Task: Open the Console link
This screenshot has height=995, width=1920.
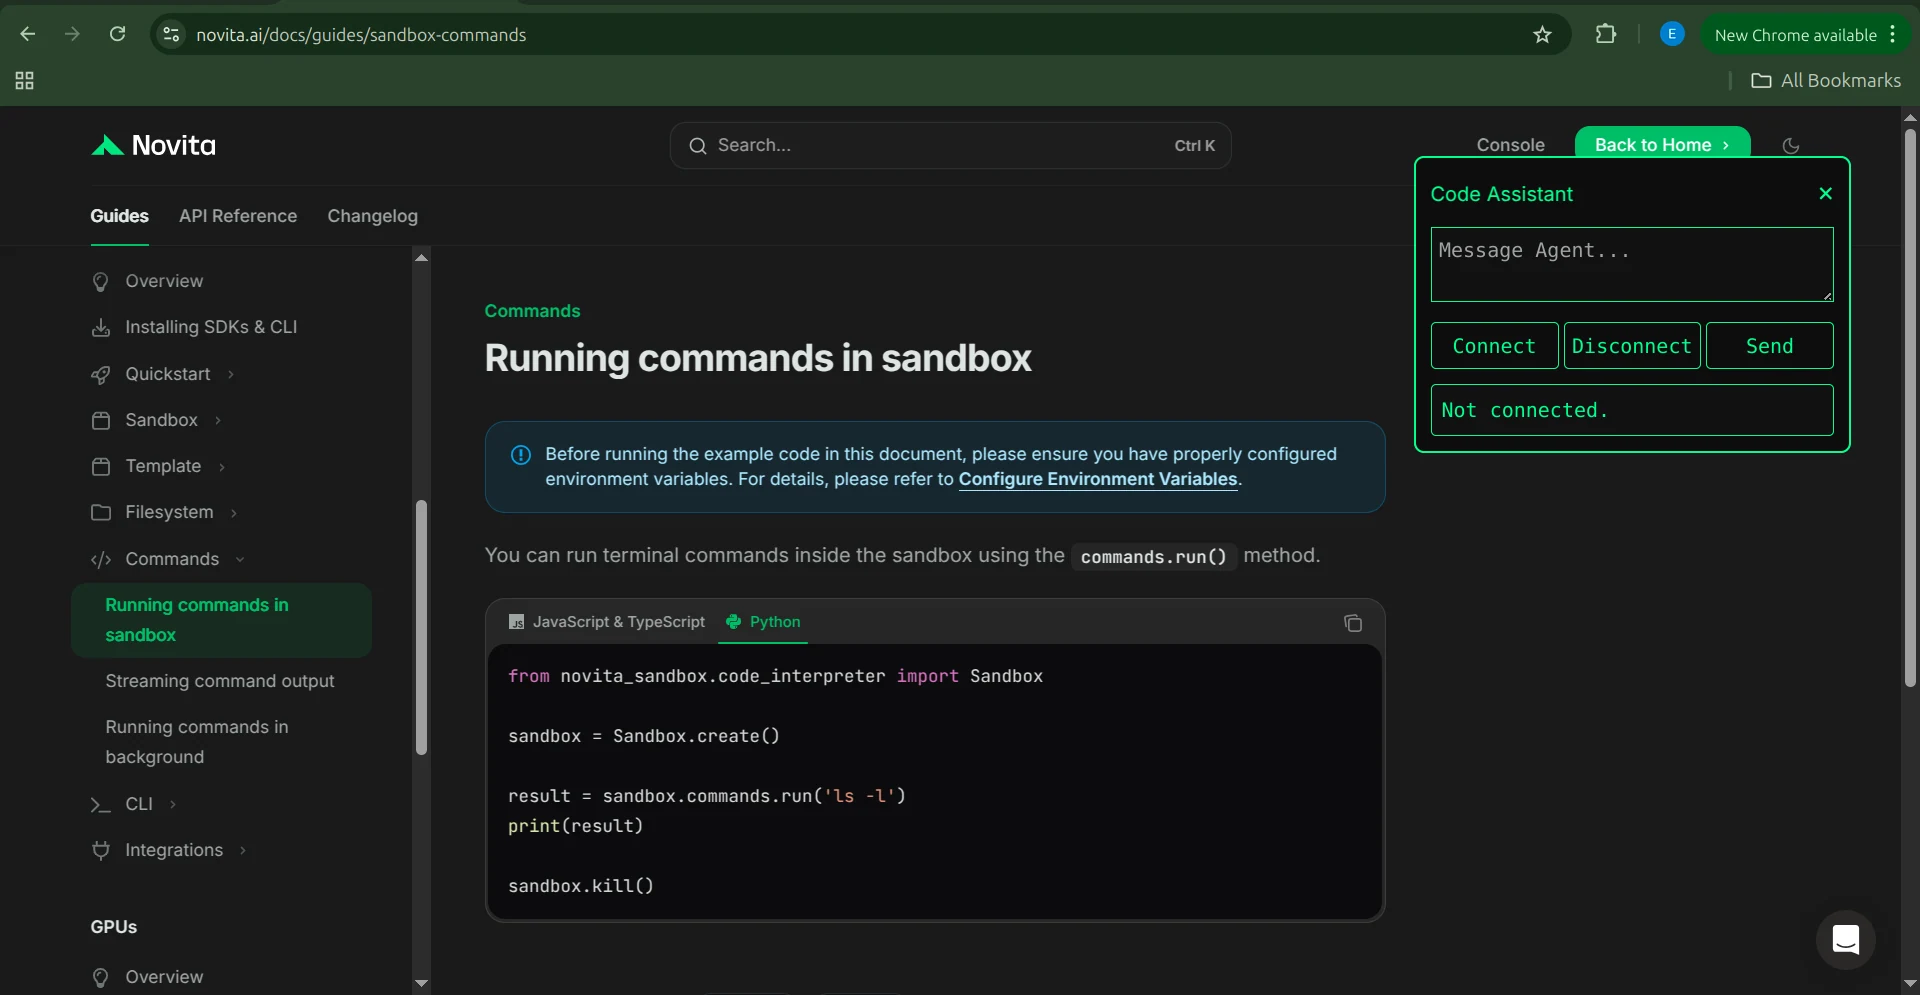Action: (1510, 145)
